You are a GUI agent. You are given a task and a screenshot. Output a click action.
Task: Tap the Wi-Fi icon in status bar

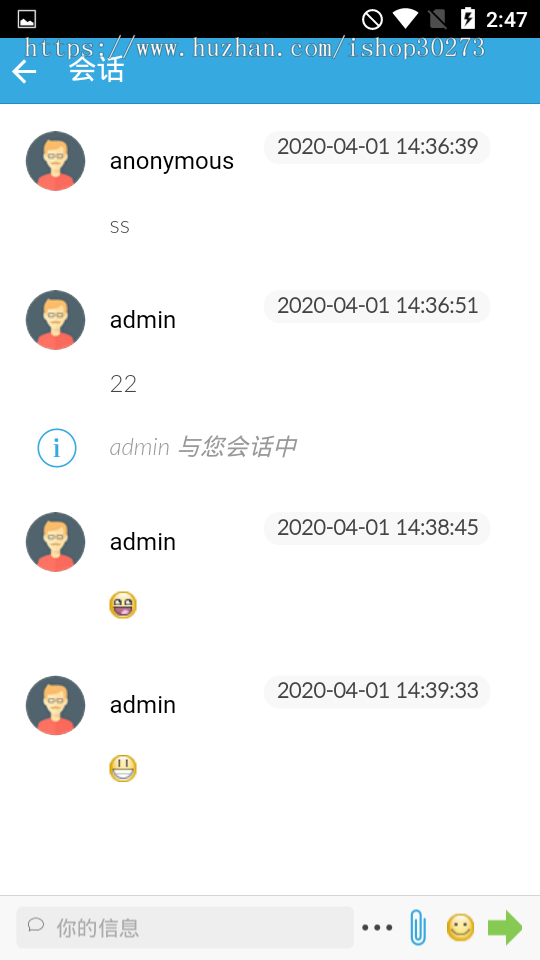tap(405, 19)
